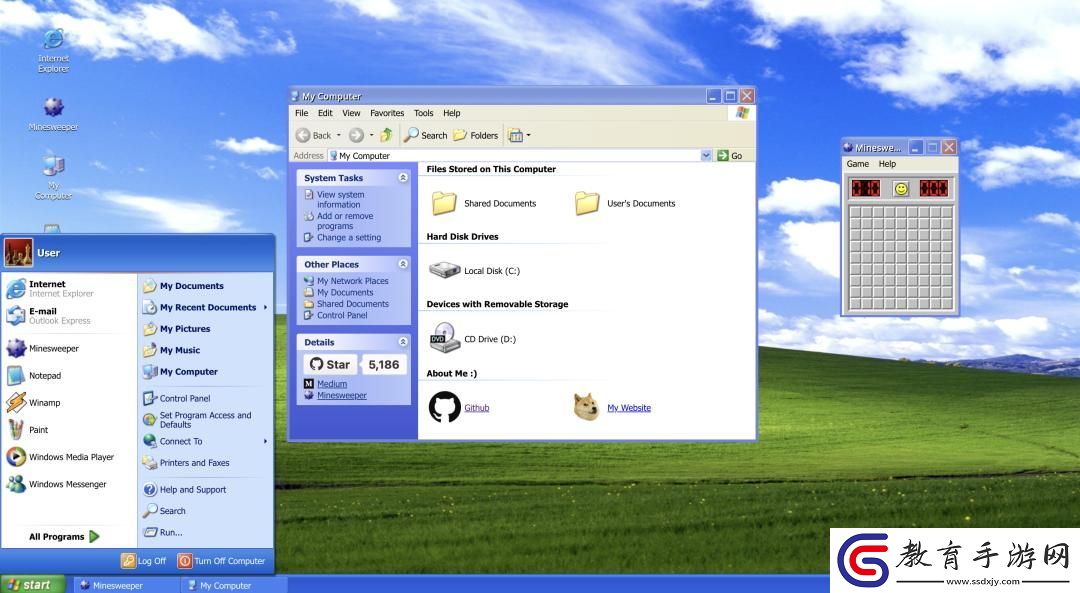The image size is (1080, 593).
Task: Open Forward button history dropdown arrow
Action: click(x=371, y=135)
